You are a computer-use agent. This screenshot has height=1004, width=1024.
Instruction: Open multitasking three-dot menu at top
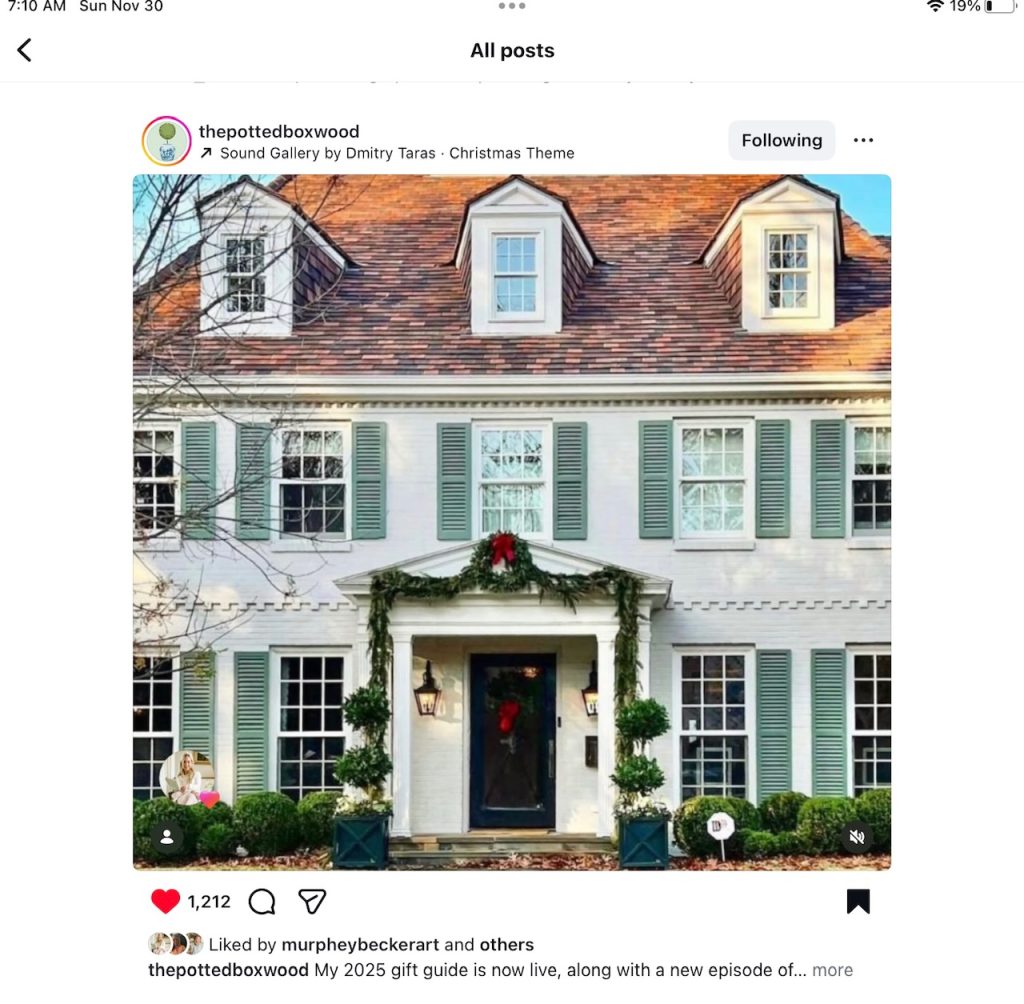point(511,6)
